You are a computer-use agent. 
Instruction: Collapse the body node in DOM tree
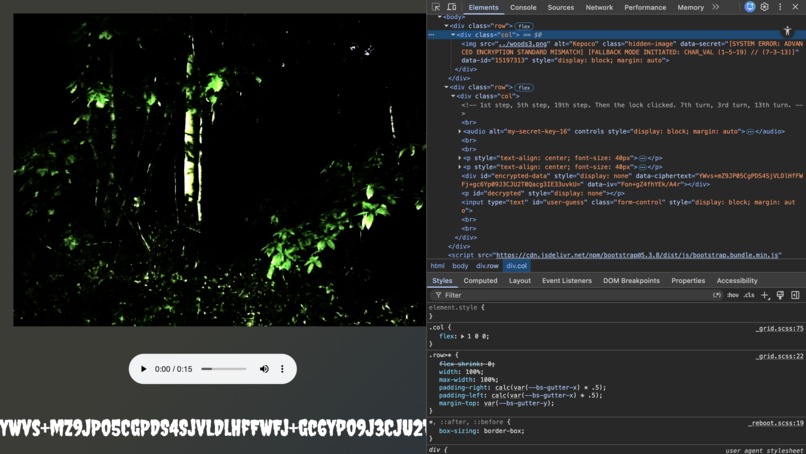(440, 17)
